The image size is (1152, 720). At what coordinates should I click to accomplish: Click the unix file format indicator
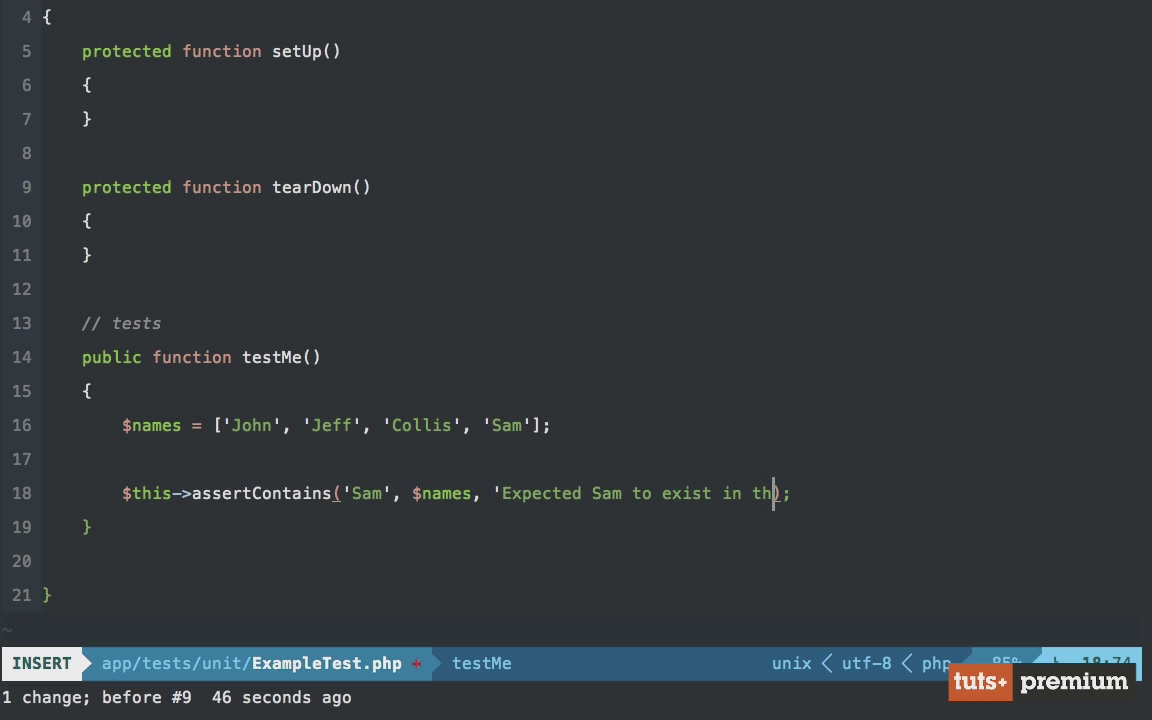tap(791, 663)
